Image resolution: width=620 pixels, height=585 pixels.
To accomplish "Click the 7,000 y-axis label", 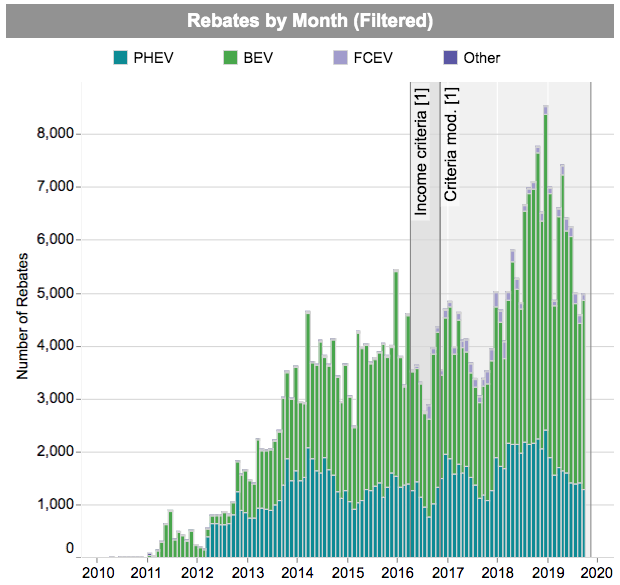I will click(55, 186).
